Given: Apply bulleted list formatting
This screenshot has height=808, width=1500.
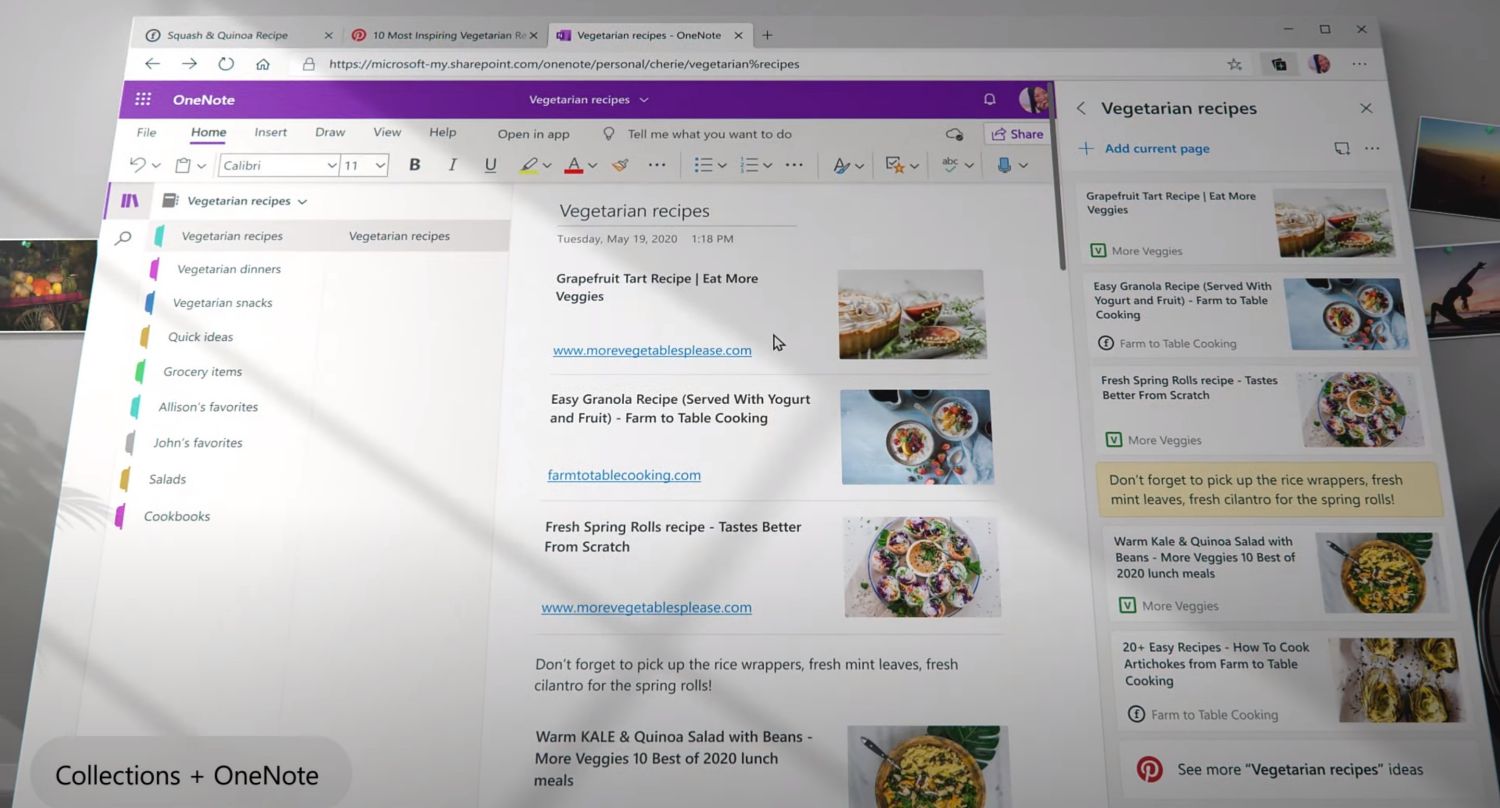Looking at the screenshot, I should (703, 165).
